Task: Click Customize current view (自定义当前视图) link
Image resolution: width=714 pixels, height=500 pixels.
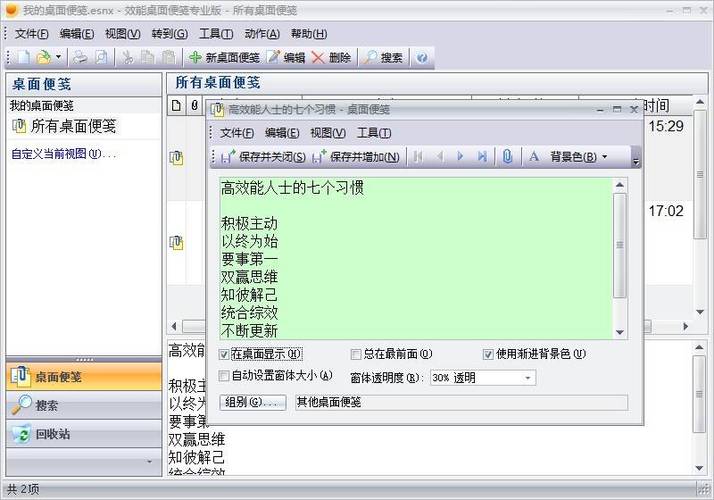Action: pyautogui.click(x=63, y=154)
